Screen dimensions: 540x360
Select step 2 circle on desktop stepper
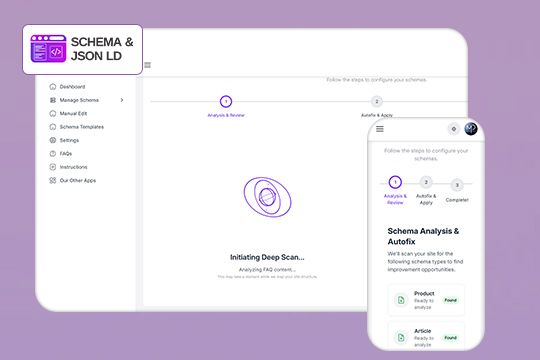pos(377,102)
